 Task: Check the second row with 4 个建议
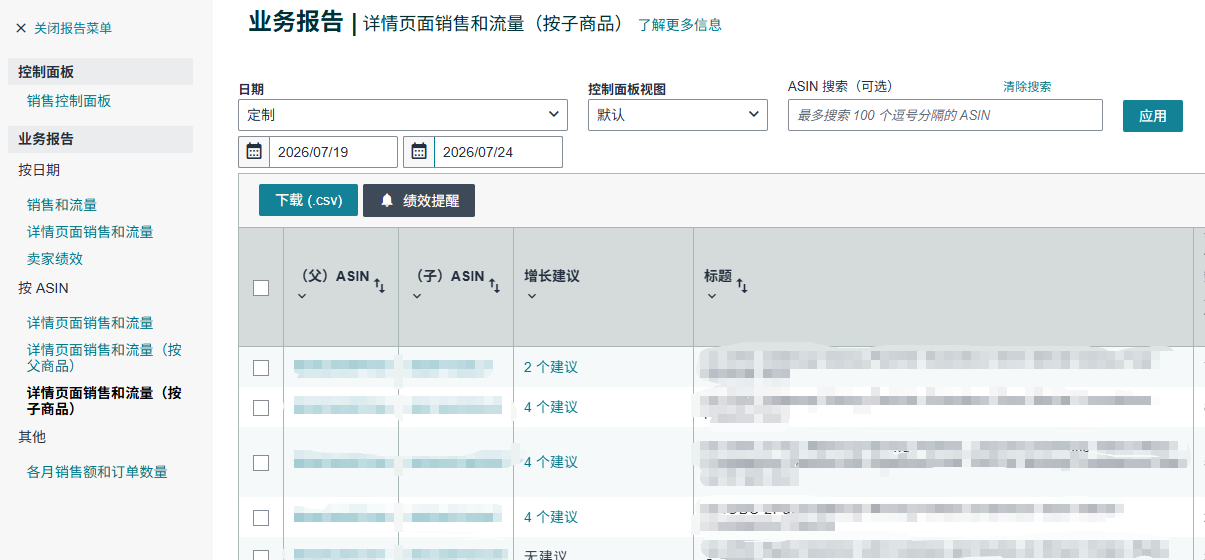(x=261, y=463)
